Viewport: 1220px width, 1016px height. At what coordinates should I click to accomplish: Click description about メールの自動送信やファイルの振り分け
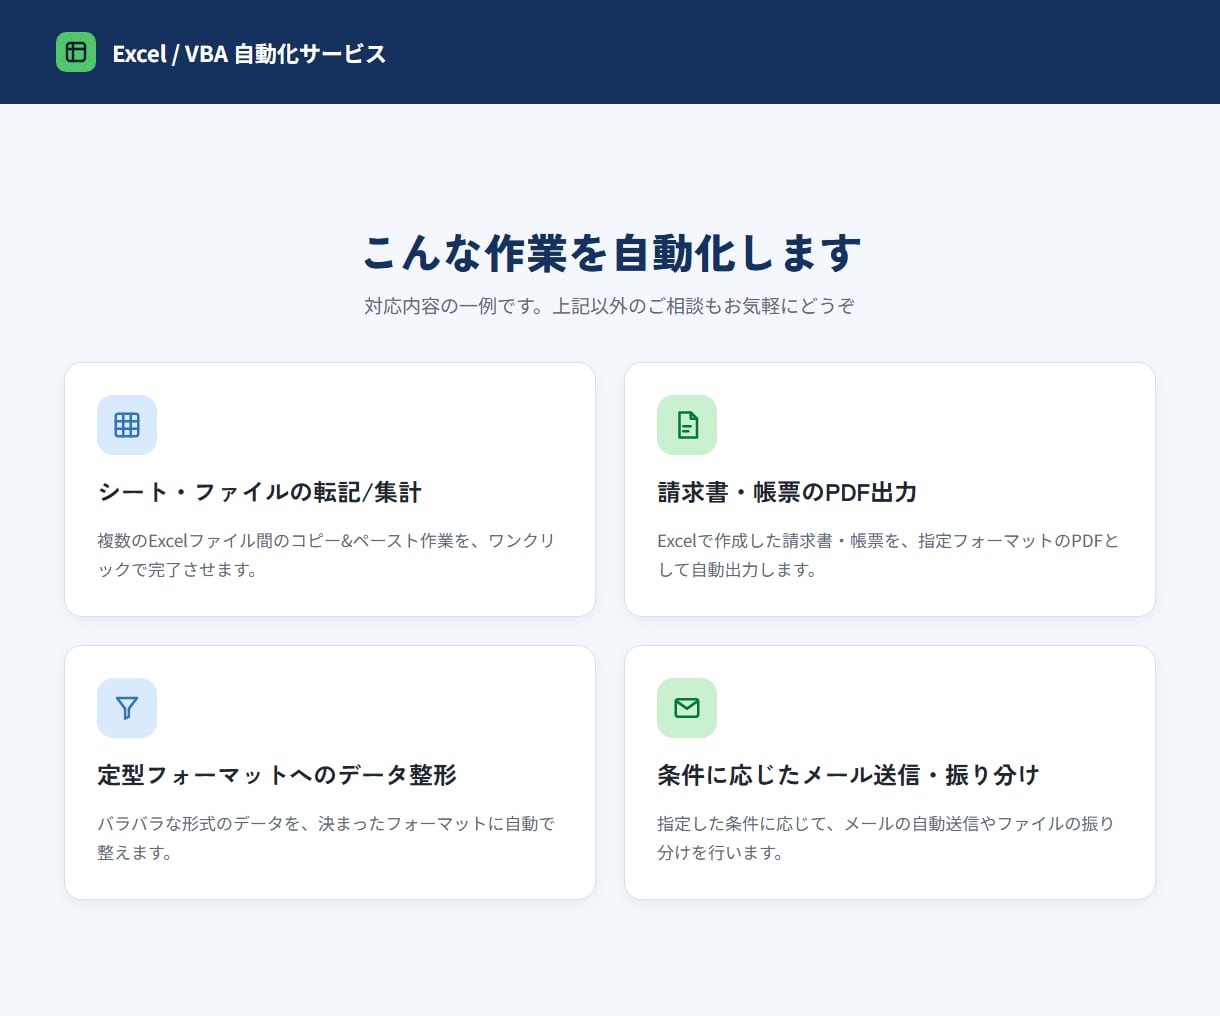click(x=886, y=838)
